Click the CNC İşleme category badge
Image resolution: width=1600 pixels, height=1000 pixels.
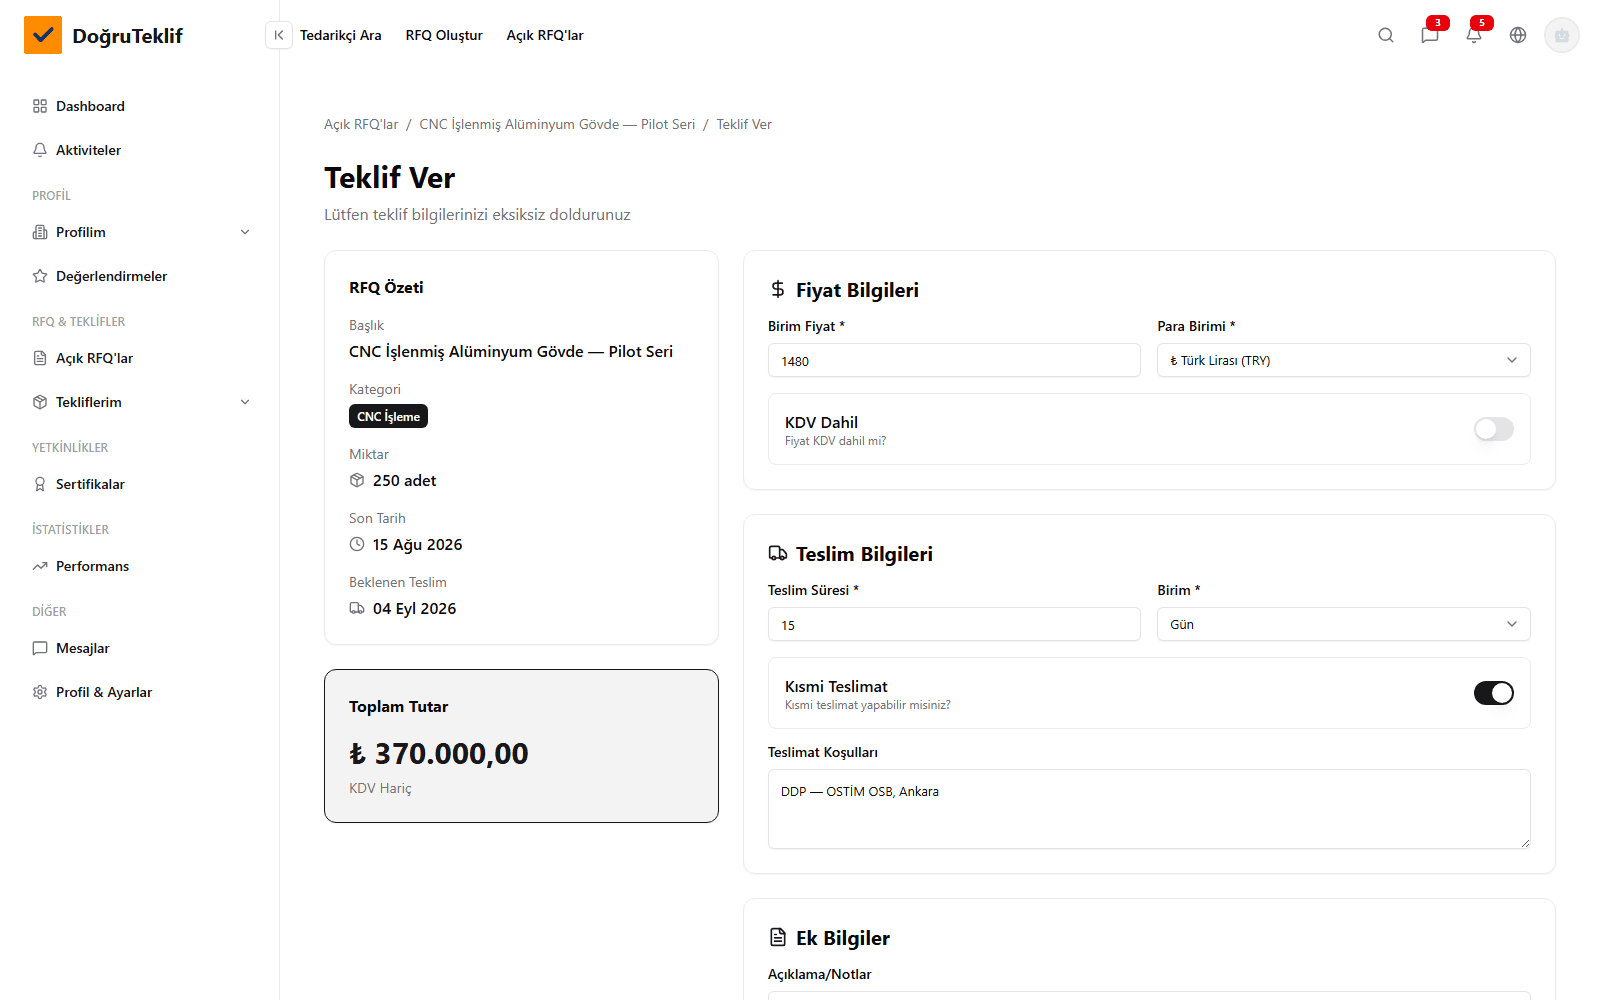[x=388, y=416]
